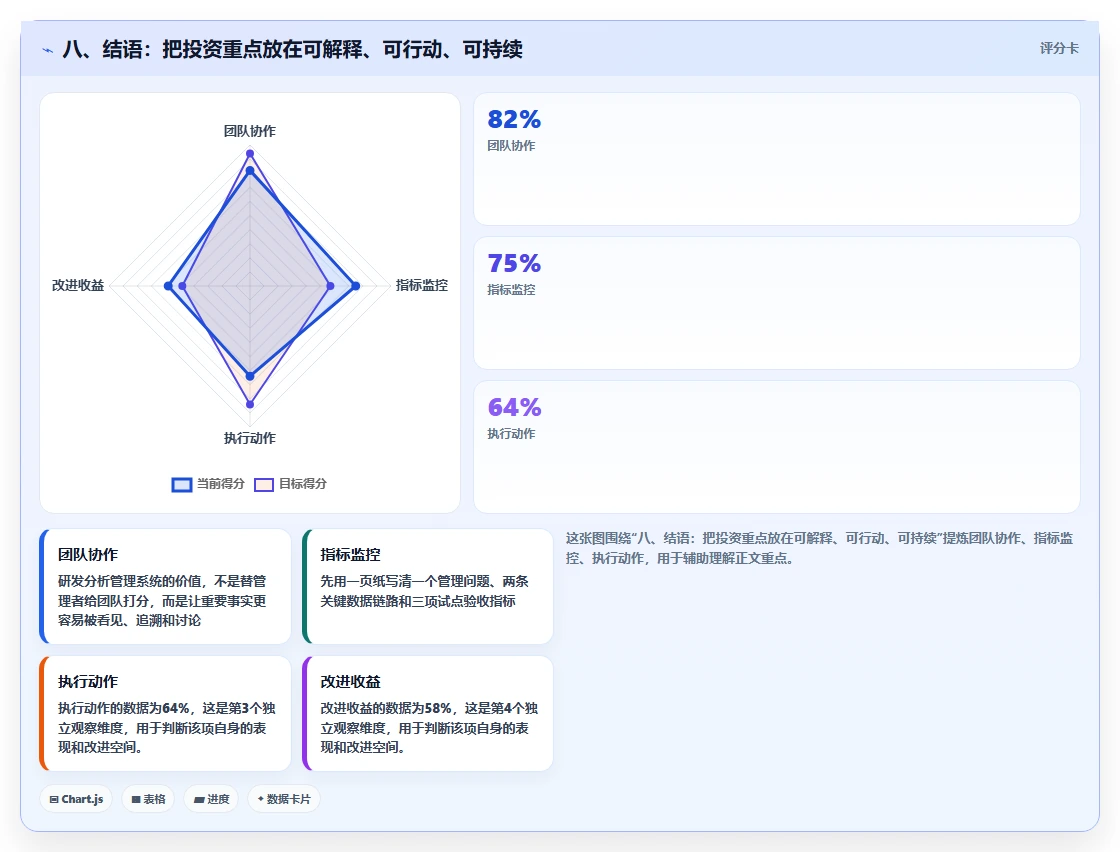Click the 当前得分 point on 指标监控 axis

click(x=356, y=286)
